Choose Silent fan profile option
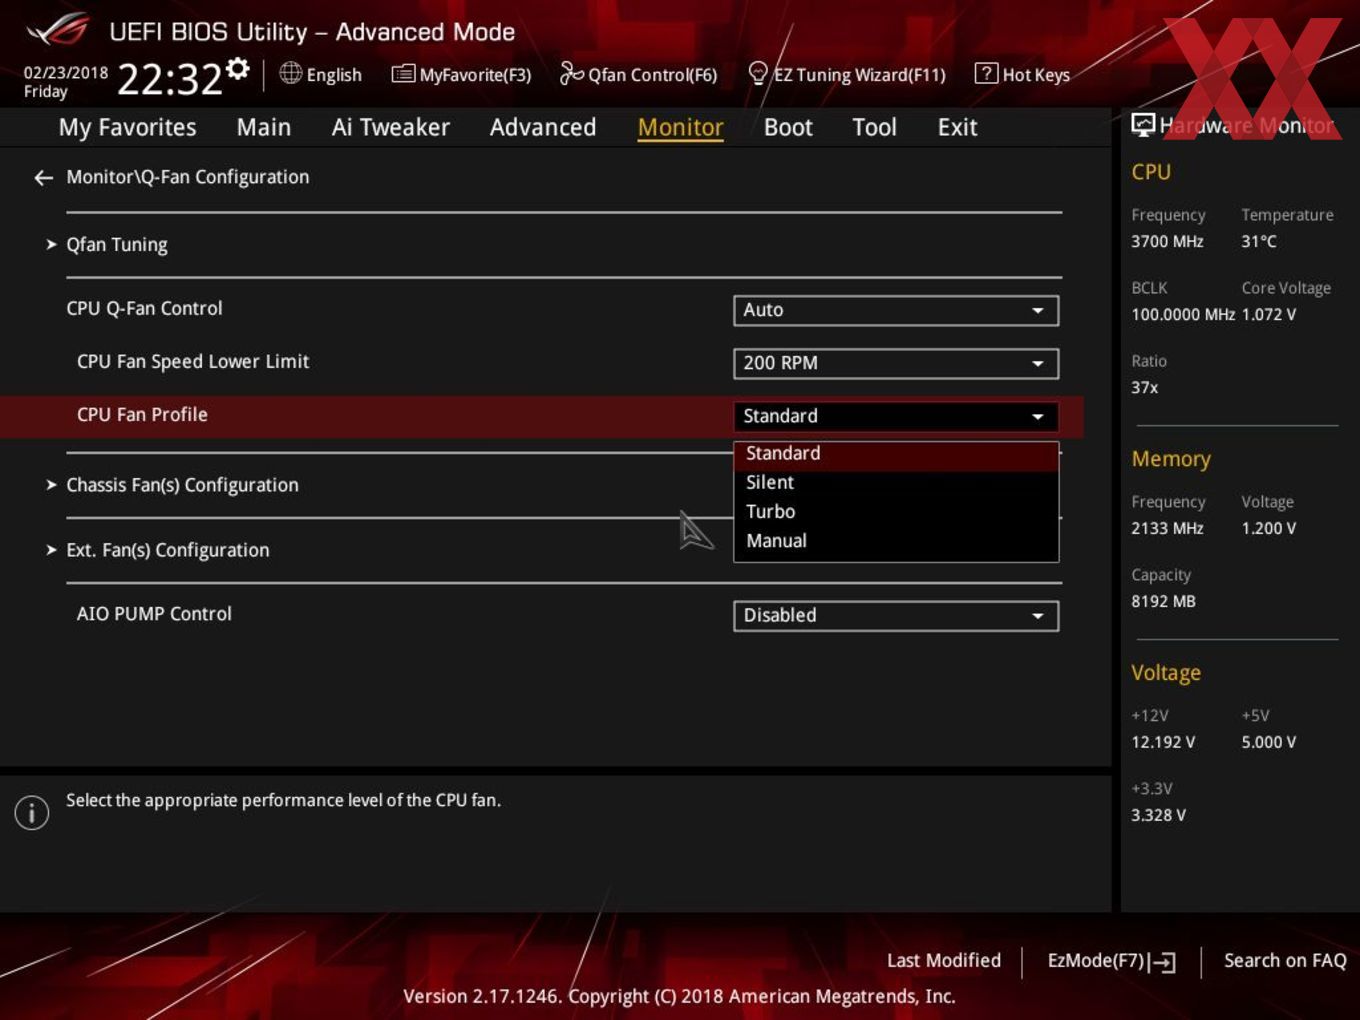Screen dimensions: 1360x1020 896,483
